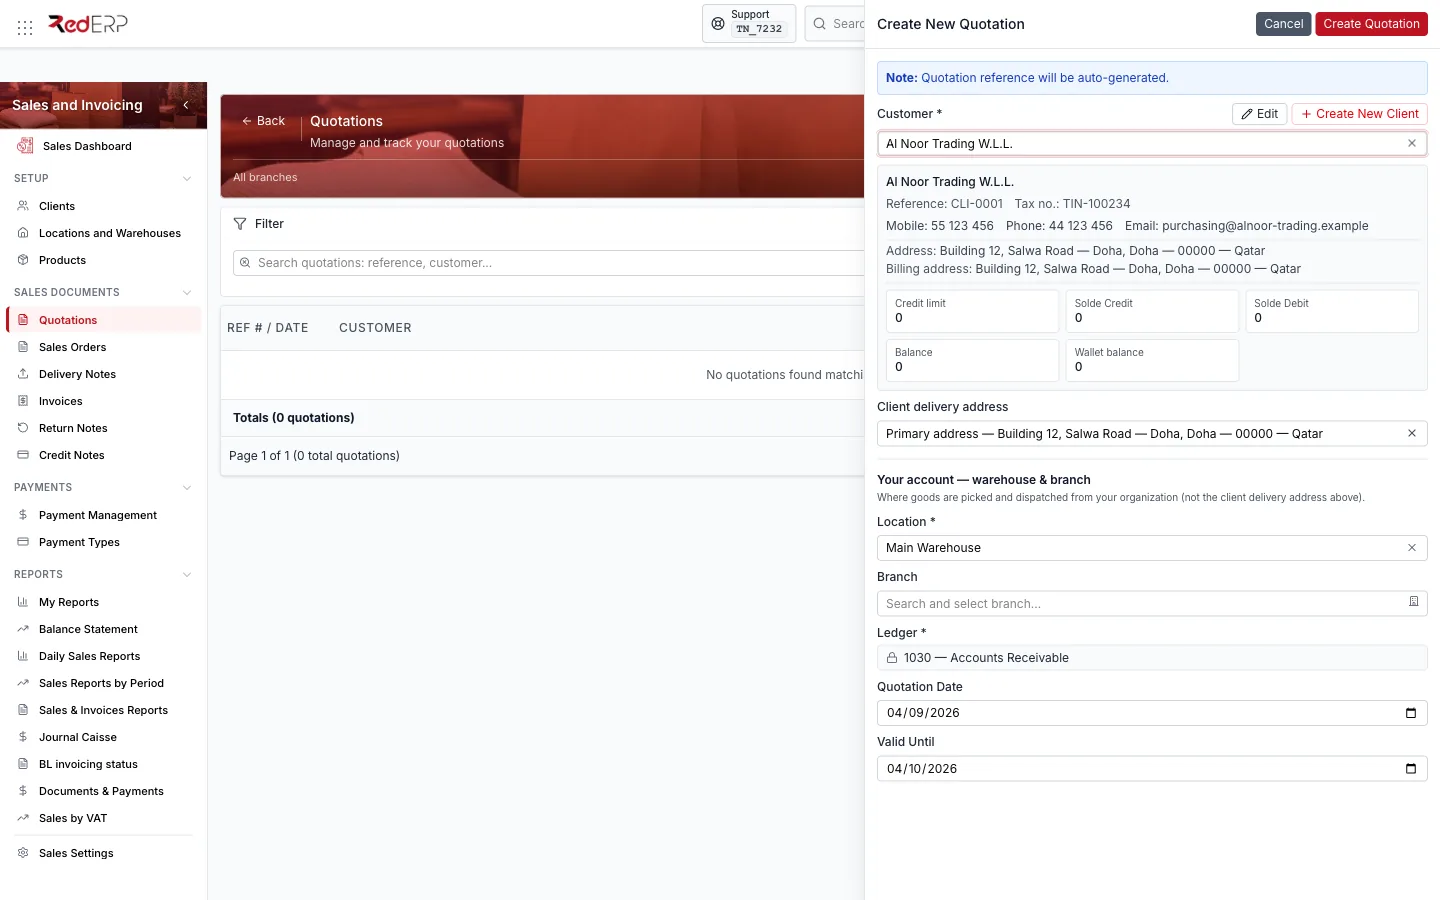
Task: Open Sales & Invoices Reports
Action: [x=104, y=710]
